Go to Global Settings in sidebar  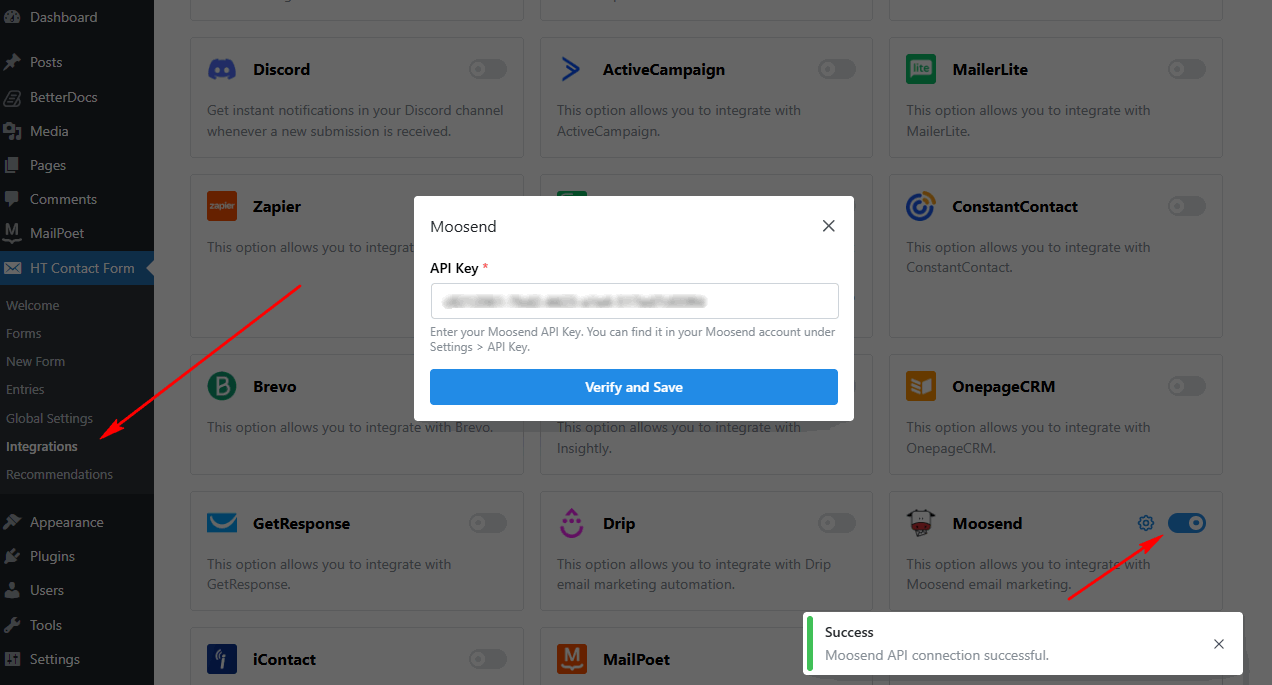pyautogui.click(x=50, y=418)
